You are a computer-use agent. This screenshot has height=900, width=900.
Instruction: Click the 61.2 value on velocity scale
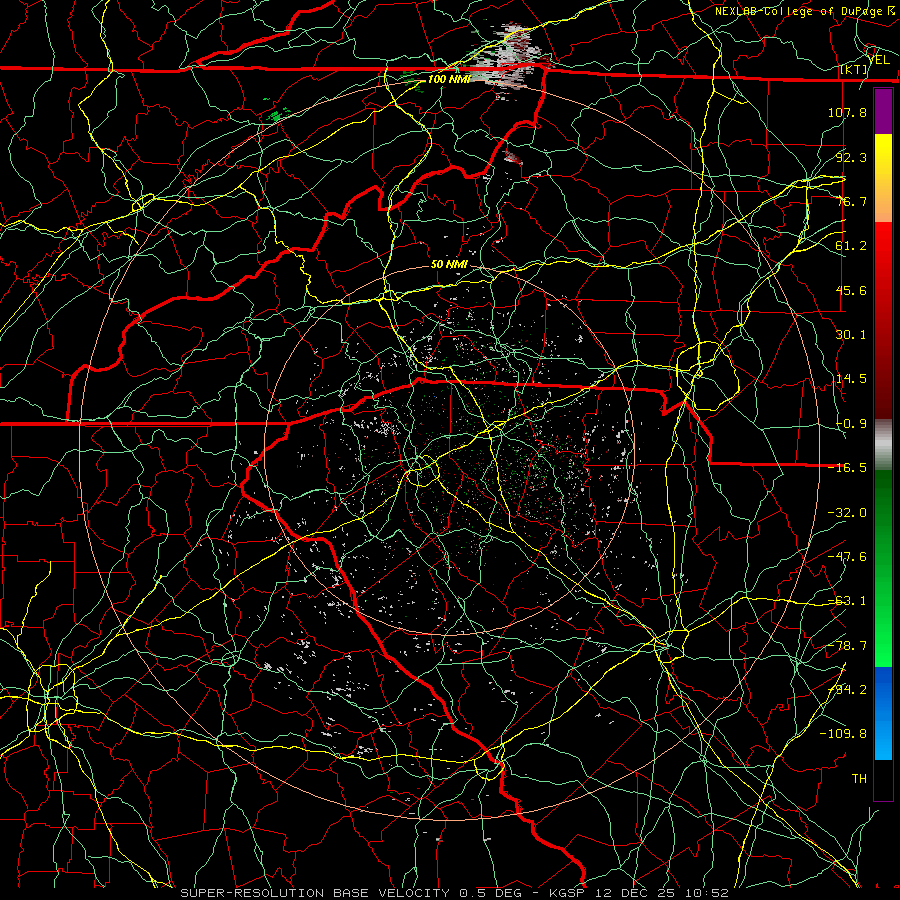coord(851,246)
